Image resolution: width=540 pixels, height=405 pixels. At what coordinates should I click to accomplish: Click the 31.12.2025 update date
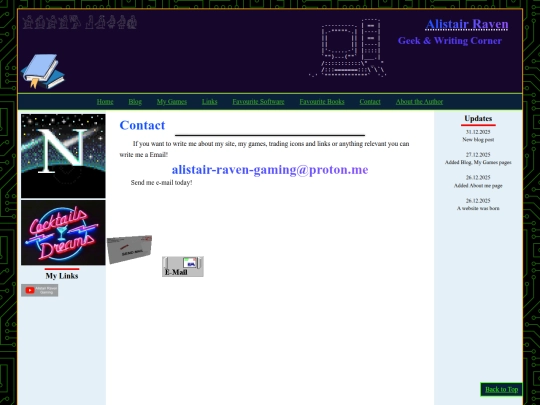pos(478,132)
